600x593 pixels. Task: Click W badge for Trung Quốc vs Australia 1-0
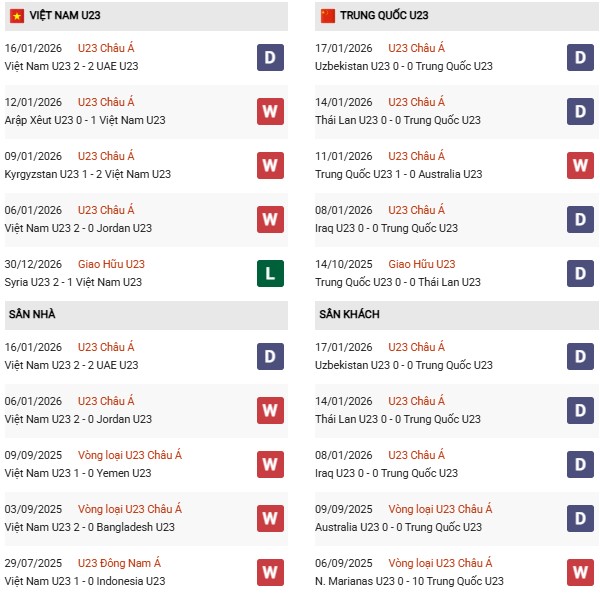(x=580, y=165)
